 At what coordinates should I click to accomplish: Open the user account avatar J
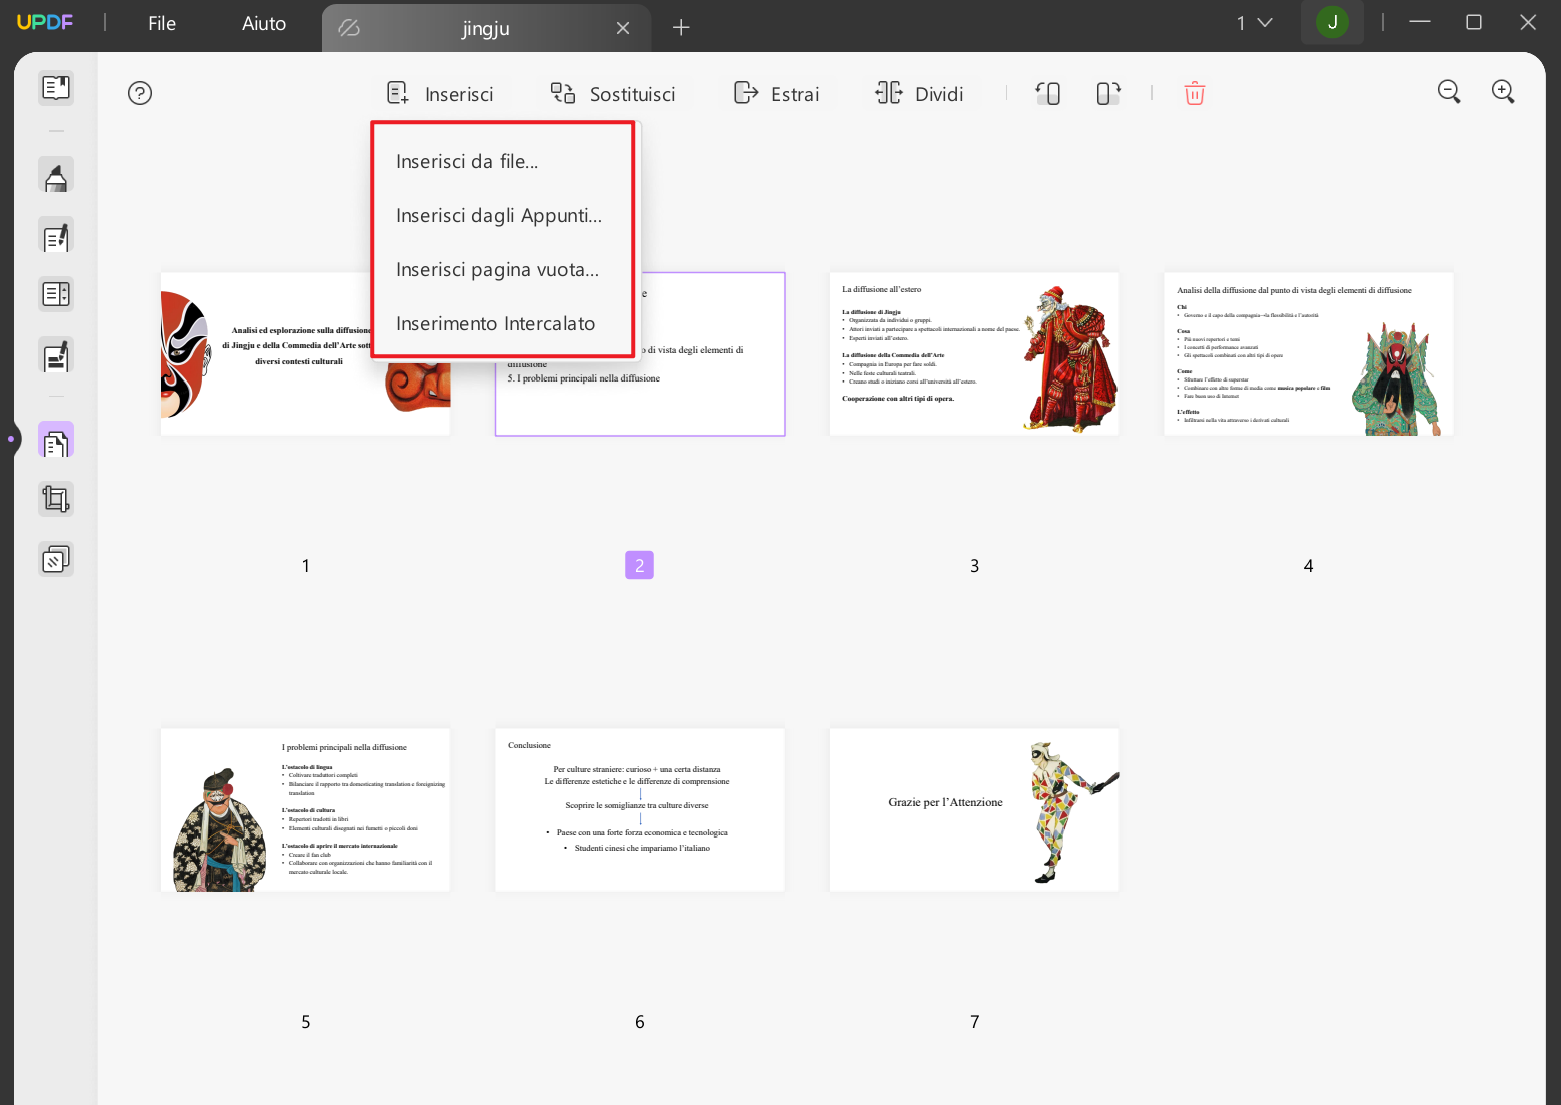[x=1332, y=22]
